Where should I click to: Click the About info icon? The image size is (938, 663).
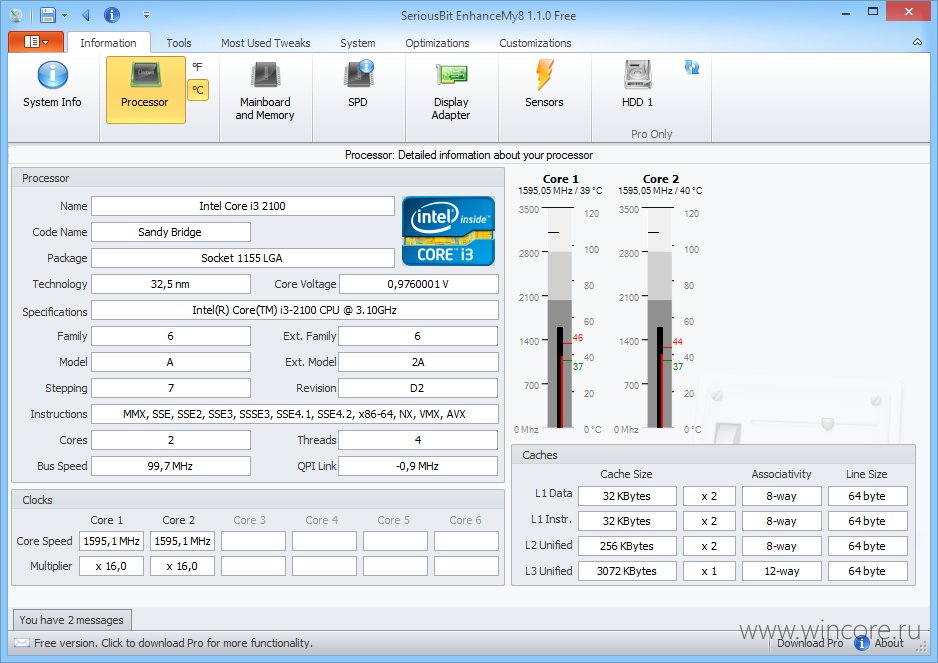click(861, 643)
